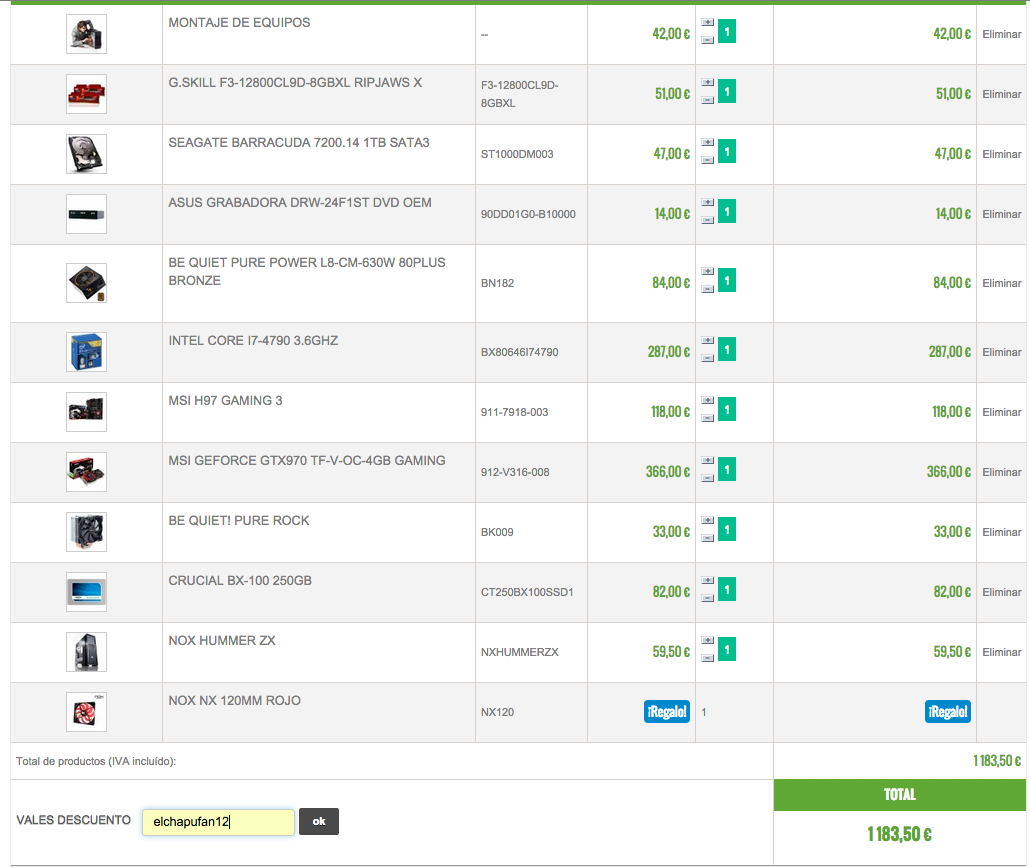Click Eliminar for INTEL CORE I7-4790

(x=1002, y=352)
